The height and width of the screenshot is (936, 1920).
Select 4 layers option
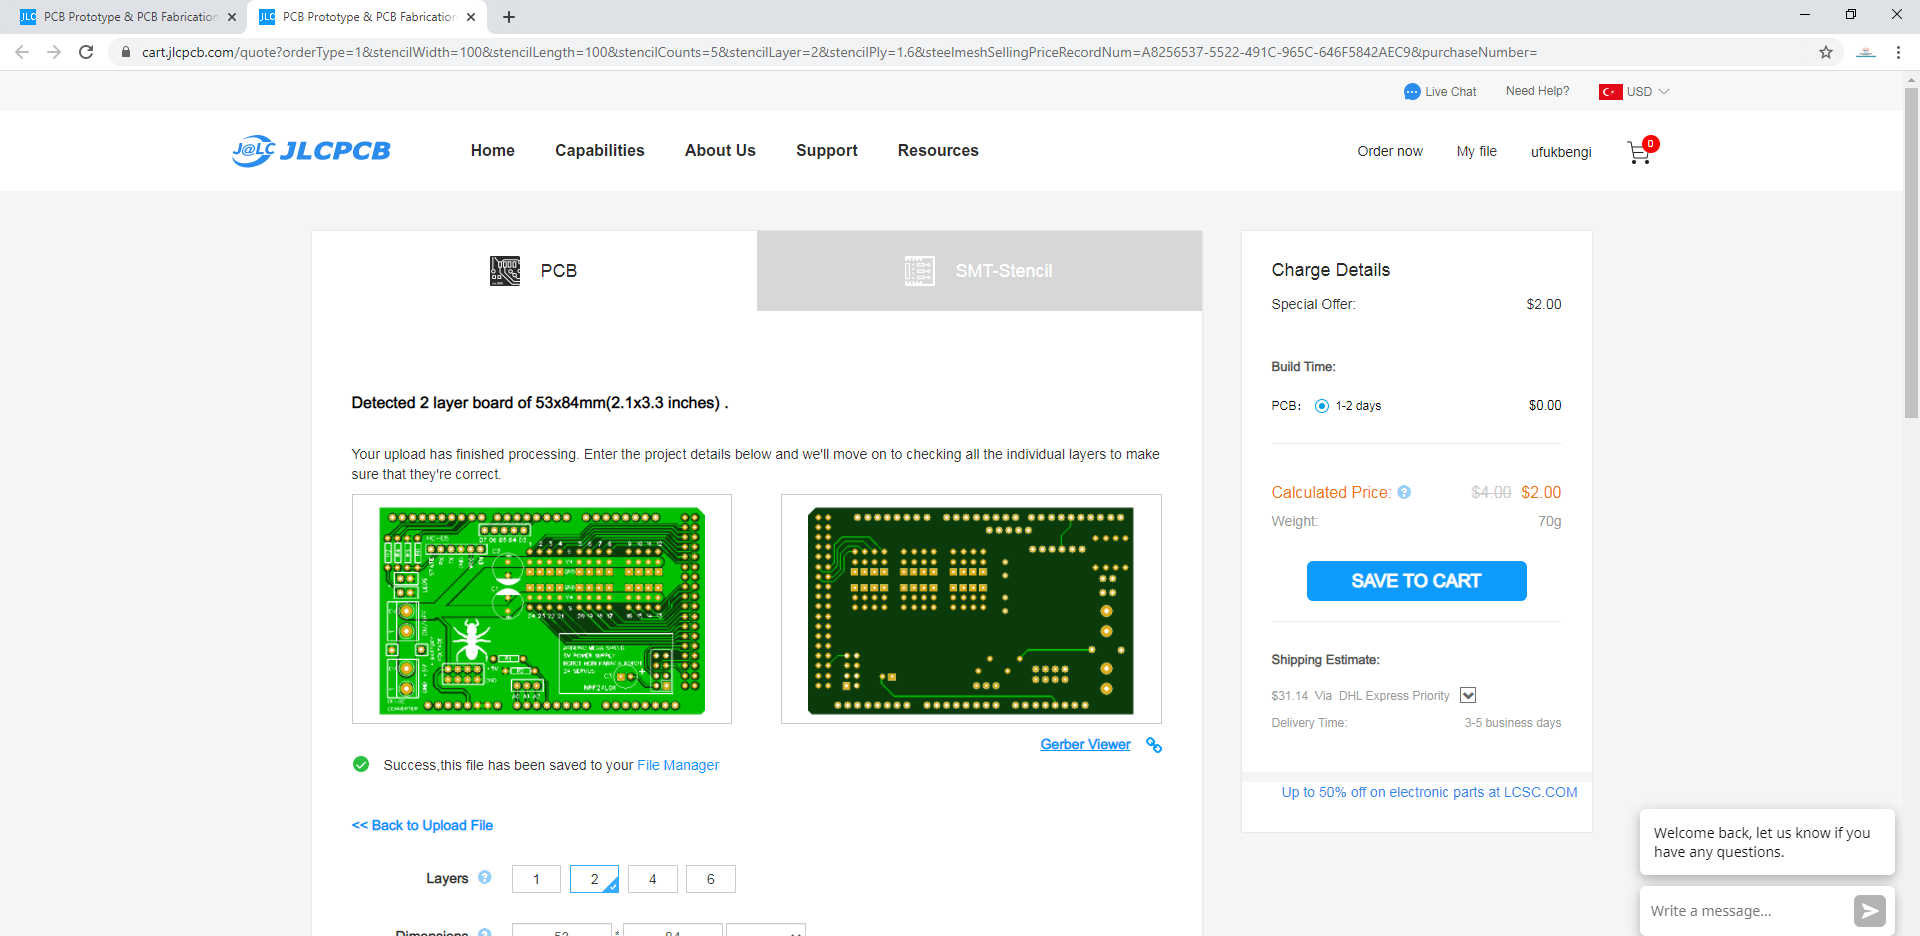click(x=652, y=879)
